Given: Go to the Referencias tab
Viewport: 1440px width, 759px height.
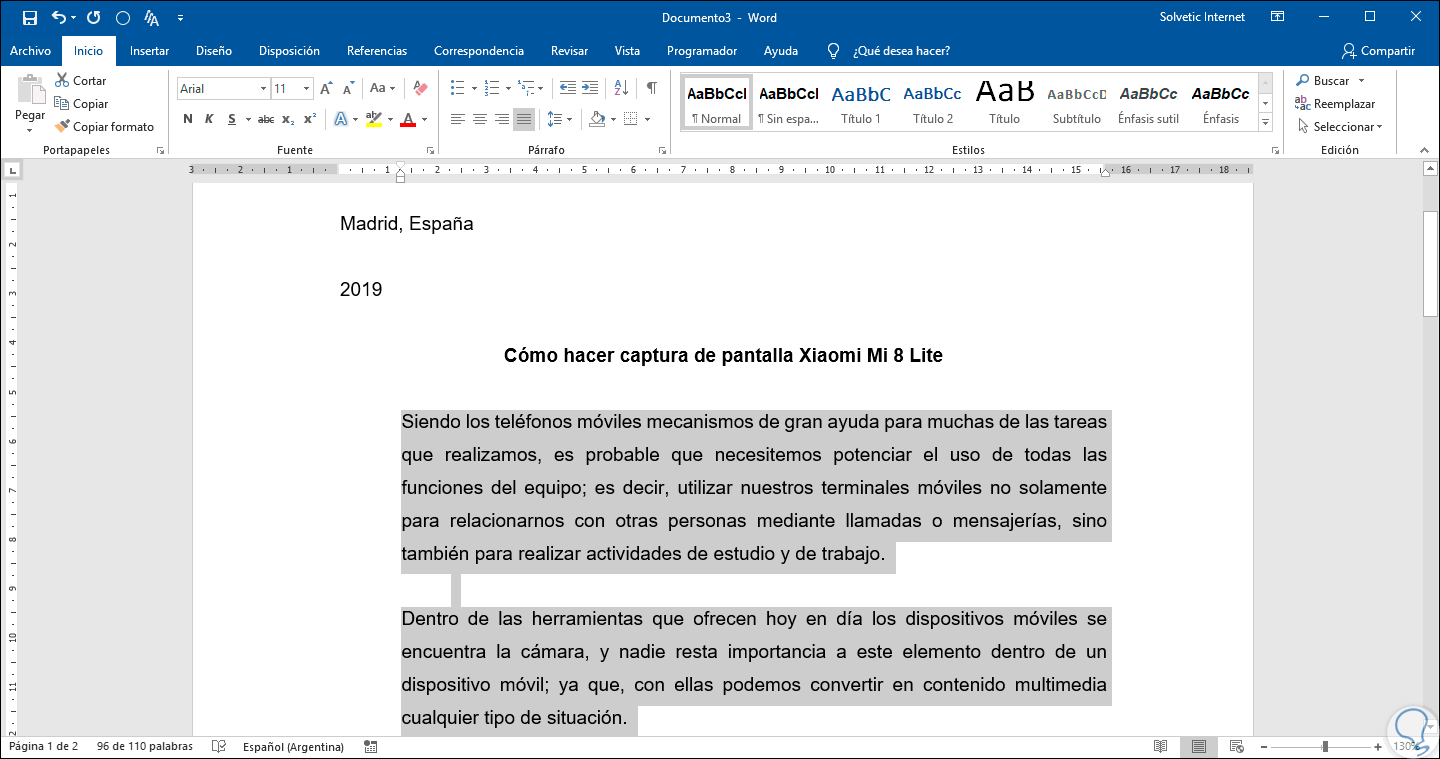Looking at the screenshot, I should click(377, 51).
